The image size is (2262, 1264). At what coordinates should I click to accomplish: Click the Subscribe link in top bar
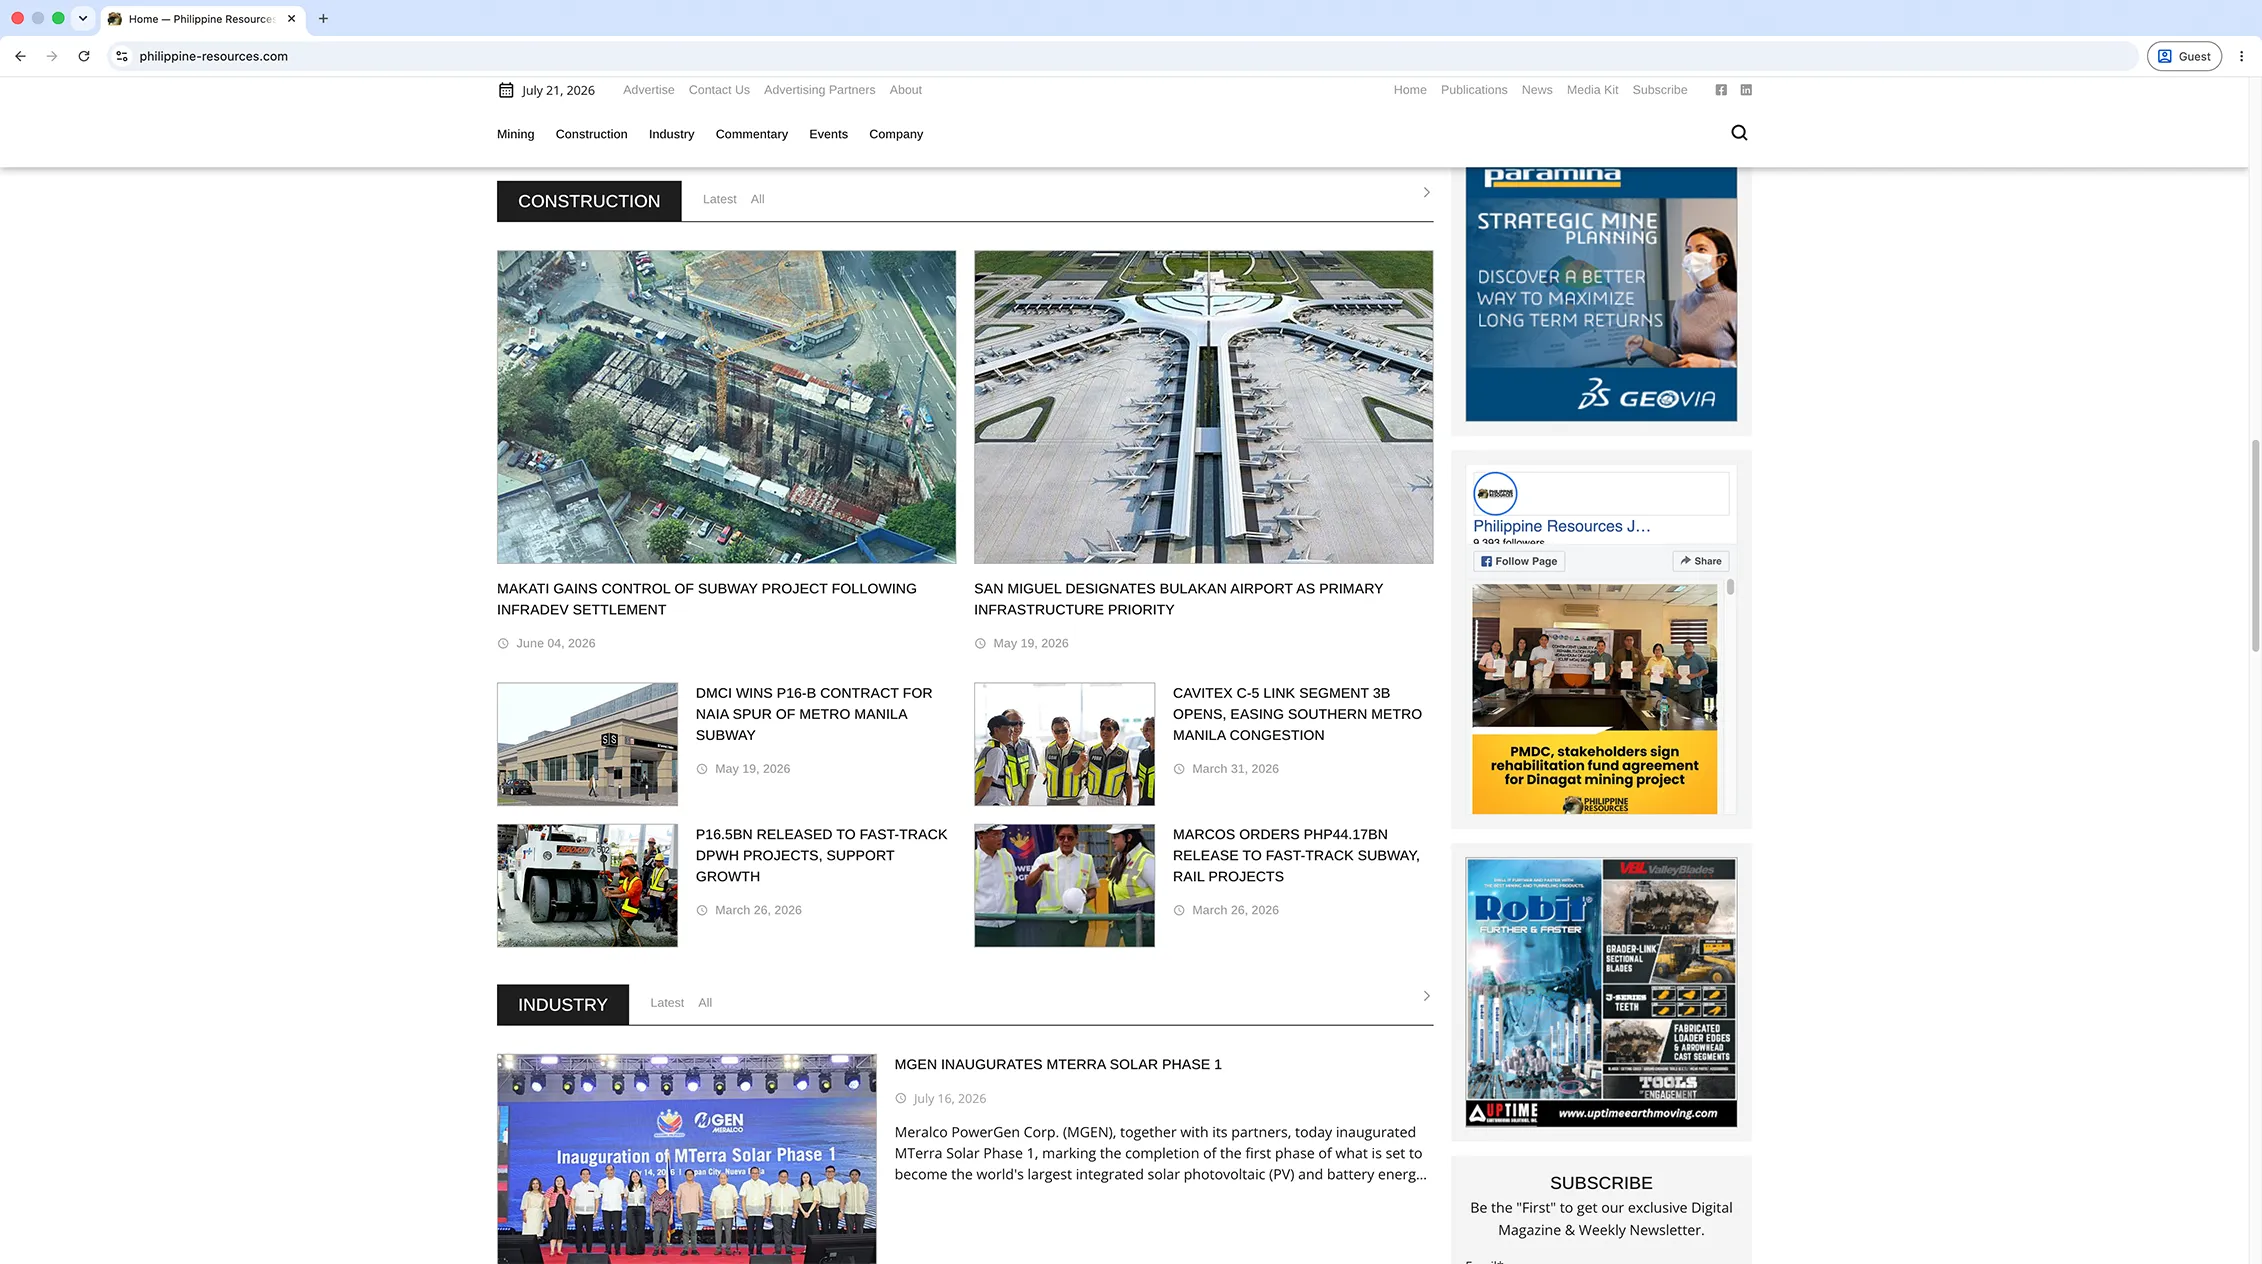[x=1660, y=90]
